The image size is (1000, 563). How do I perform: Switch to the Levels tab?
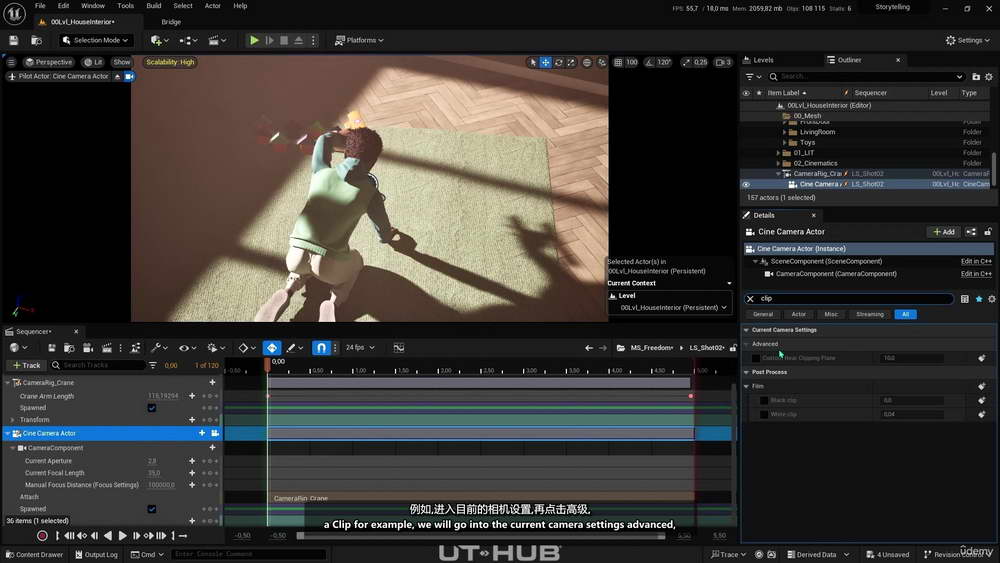(763, 60)
